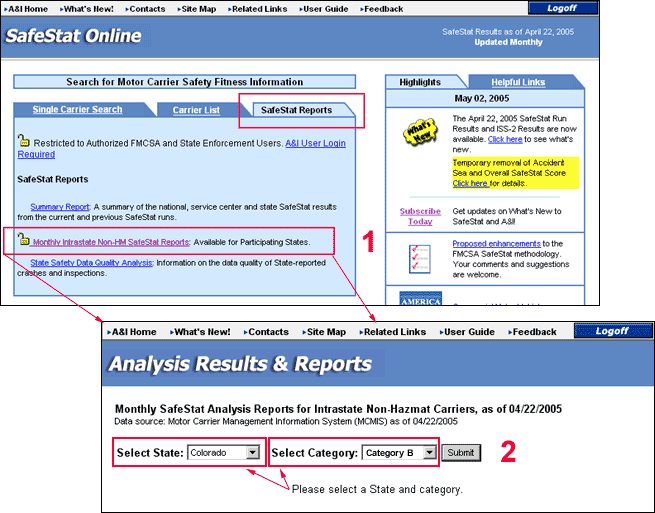655x513 pixels.
Task: Click the 'SafeStat Online' banner title
Action: 74,36
